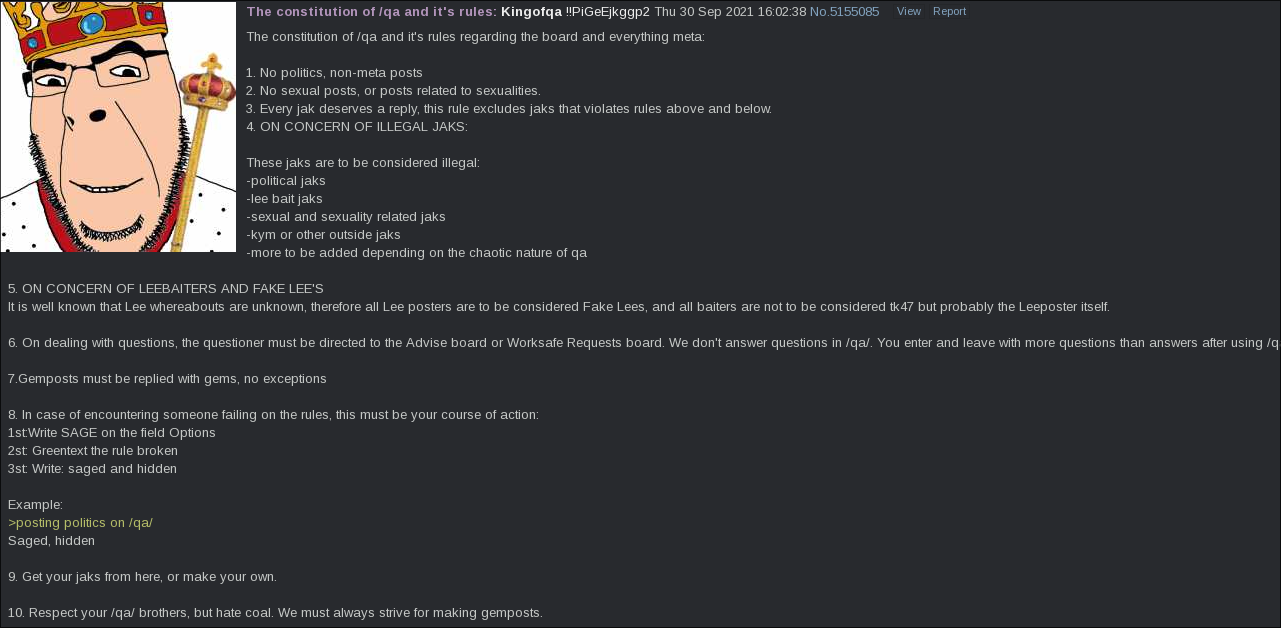Click rule 1 'No politics, non-meta posts'
The width and height of the screenshot is (1281, 628).
(x=334, y=73)
